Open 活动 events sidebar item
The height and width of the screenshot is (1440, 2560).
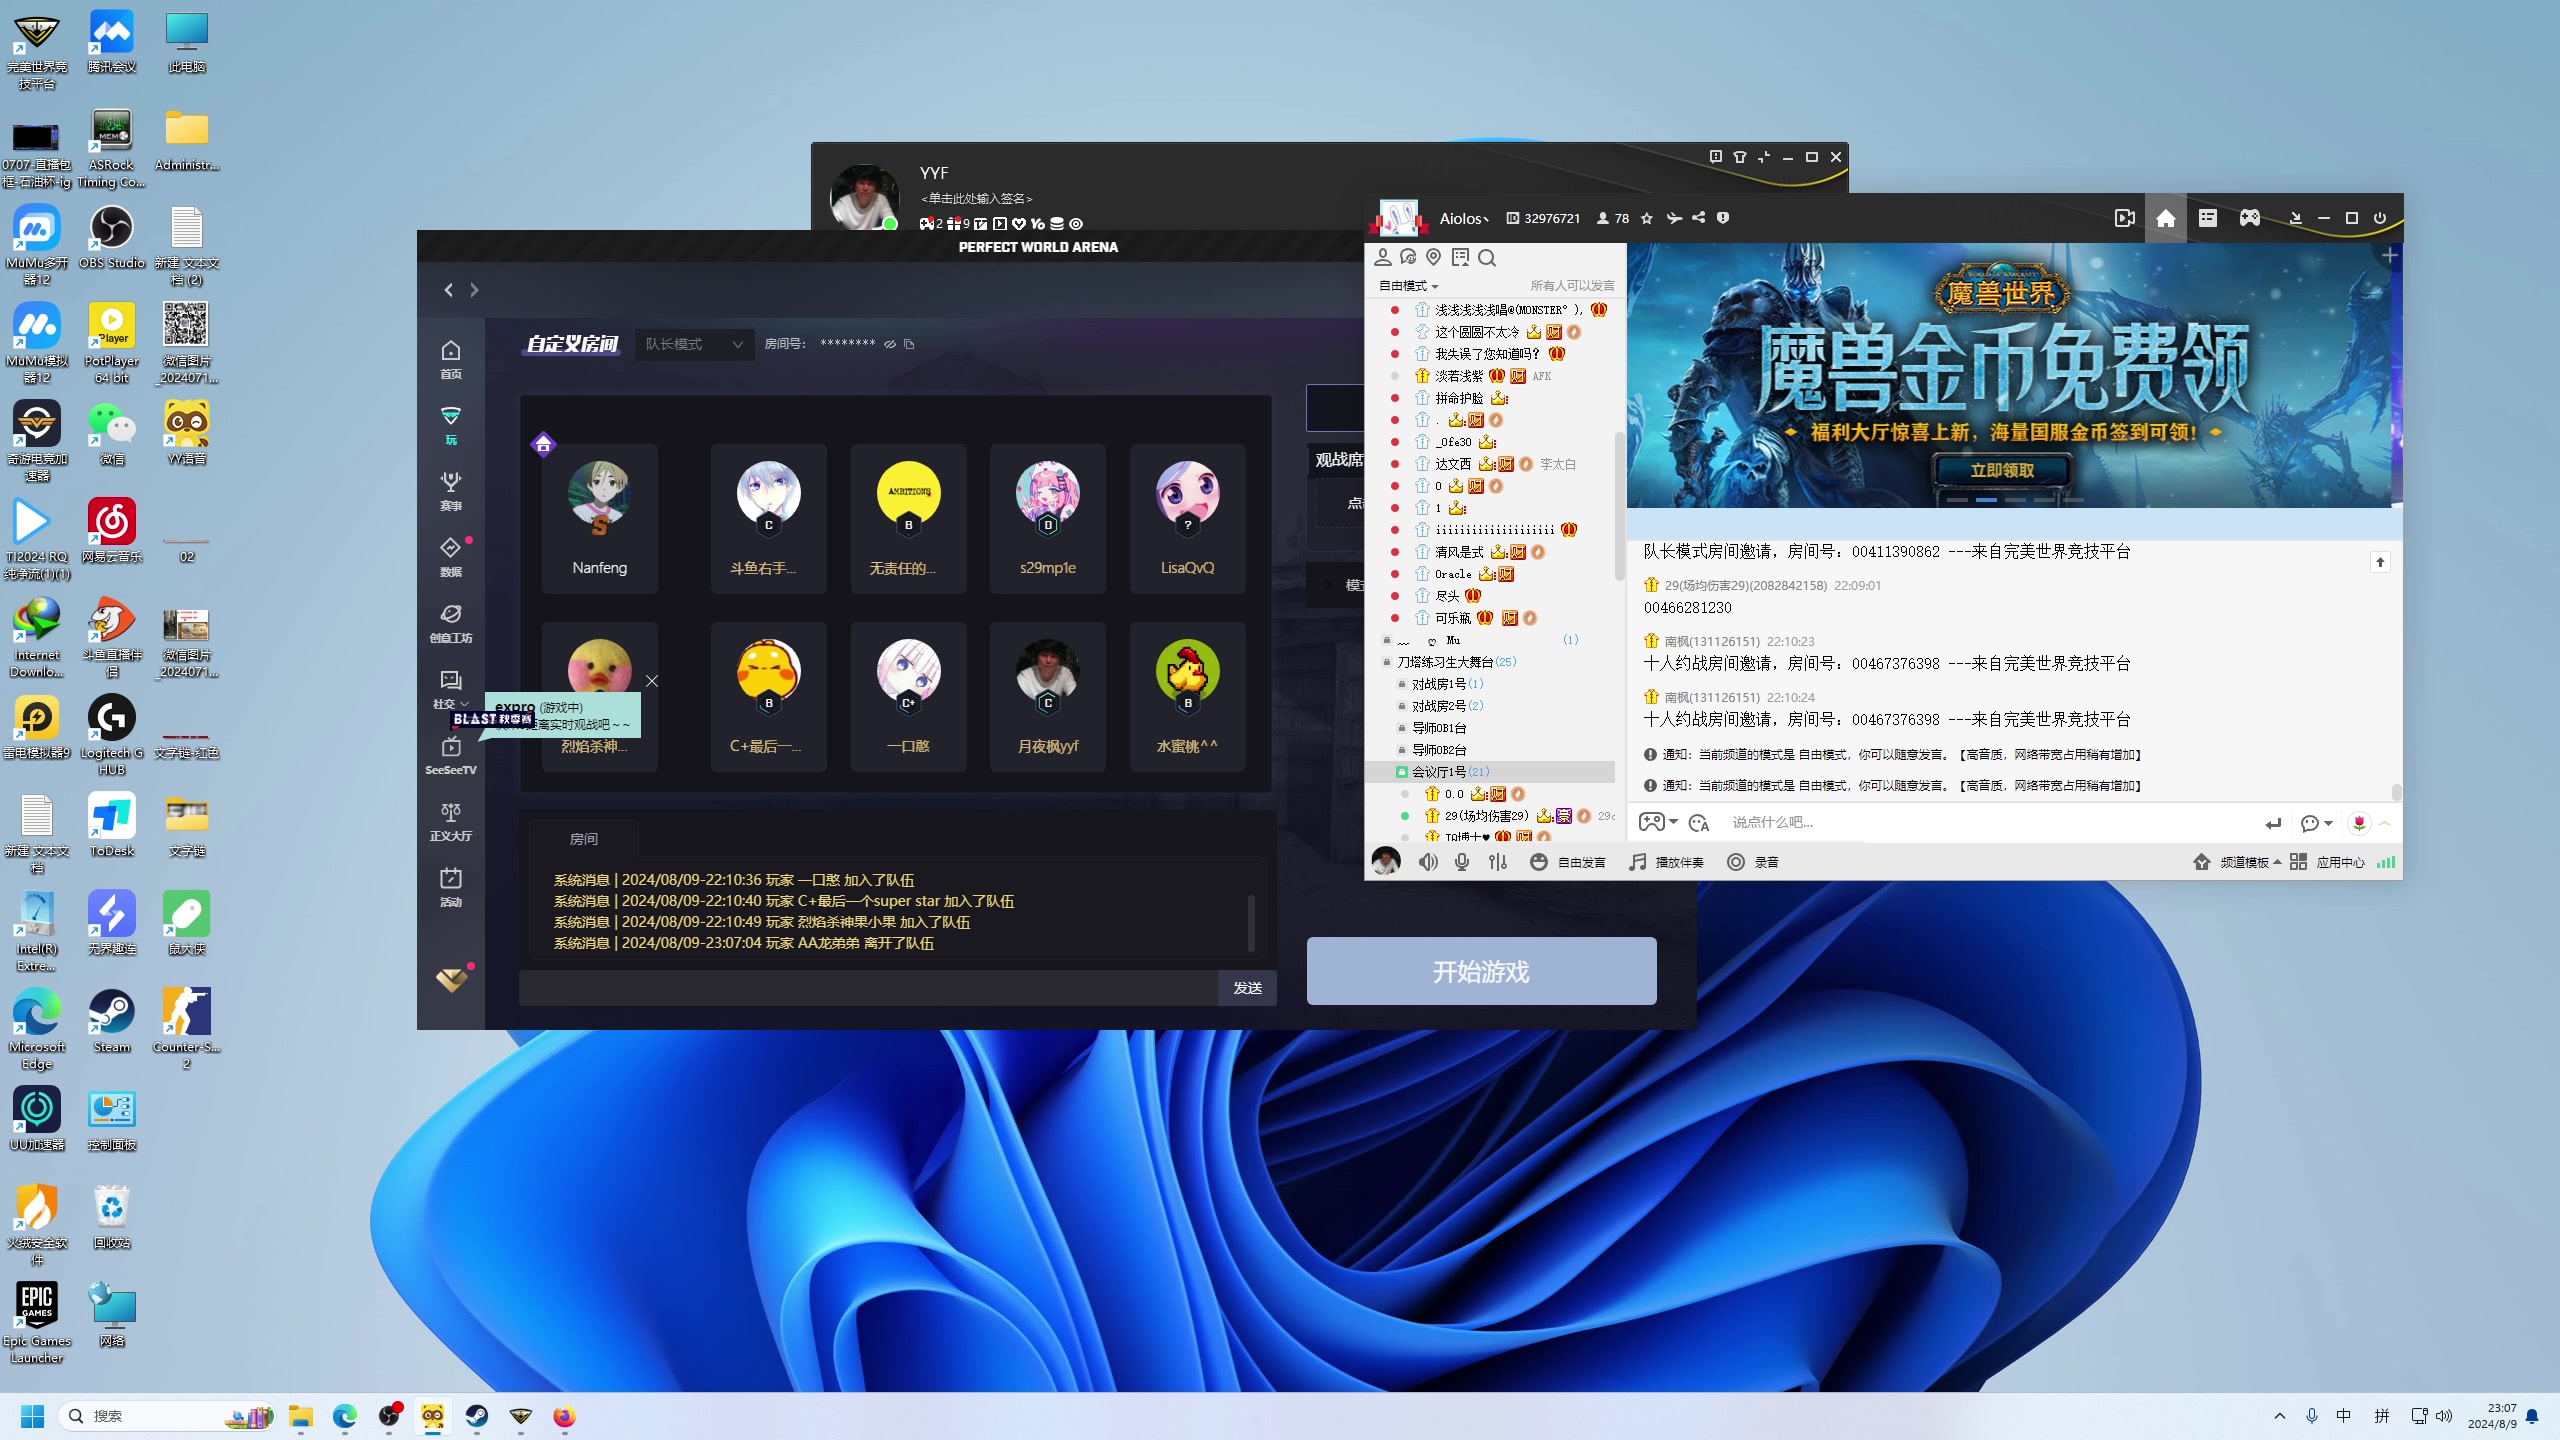[451, 887]
